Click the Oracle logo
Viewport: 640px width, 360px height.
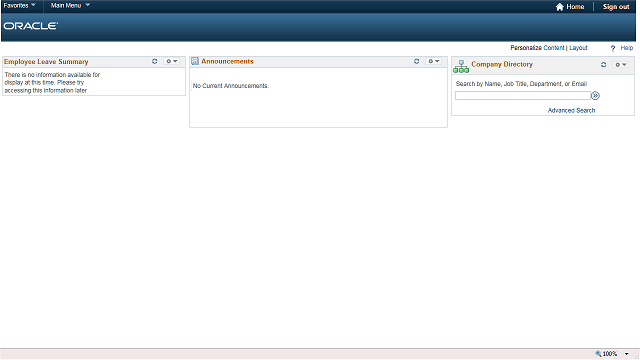(x=31, y=26)
